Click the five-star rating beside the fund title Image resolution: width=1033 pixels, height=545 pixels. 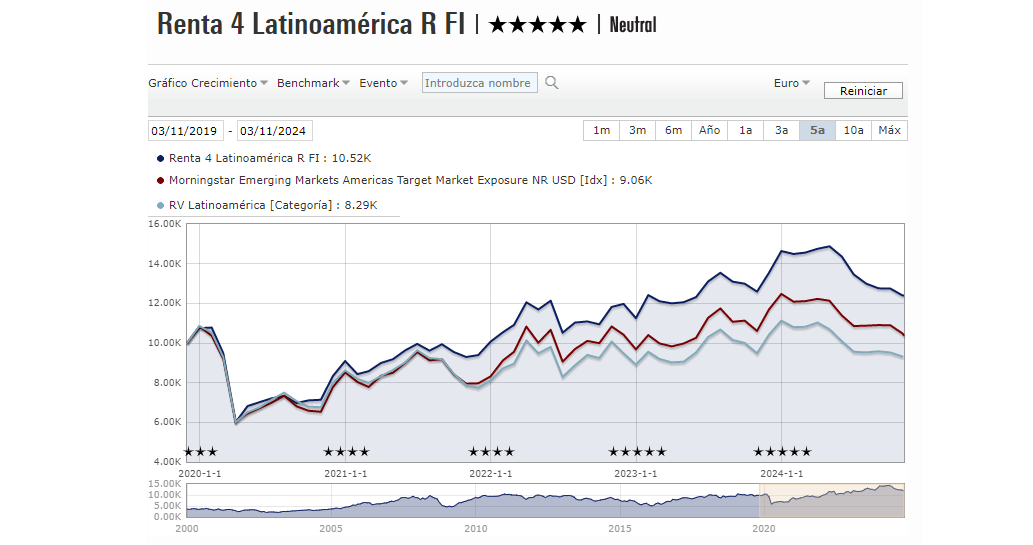point(538,26)
